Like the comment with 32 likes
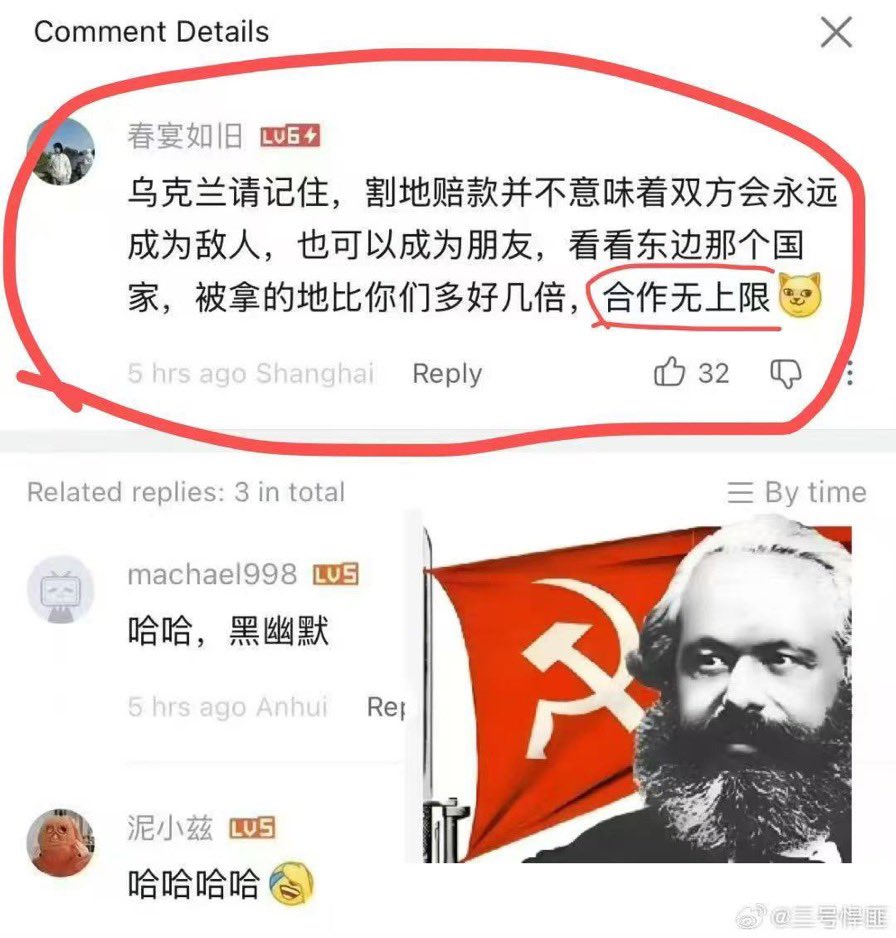Viewport: 896px width, 938px height. point(669,372)
